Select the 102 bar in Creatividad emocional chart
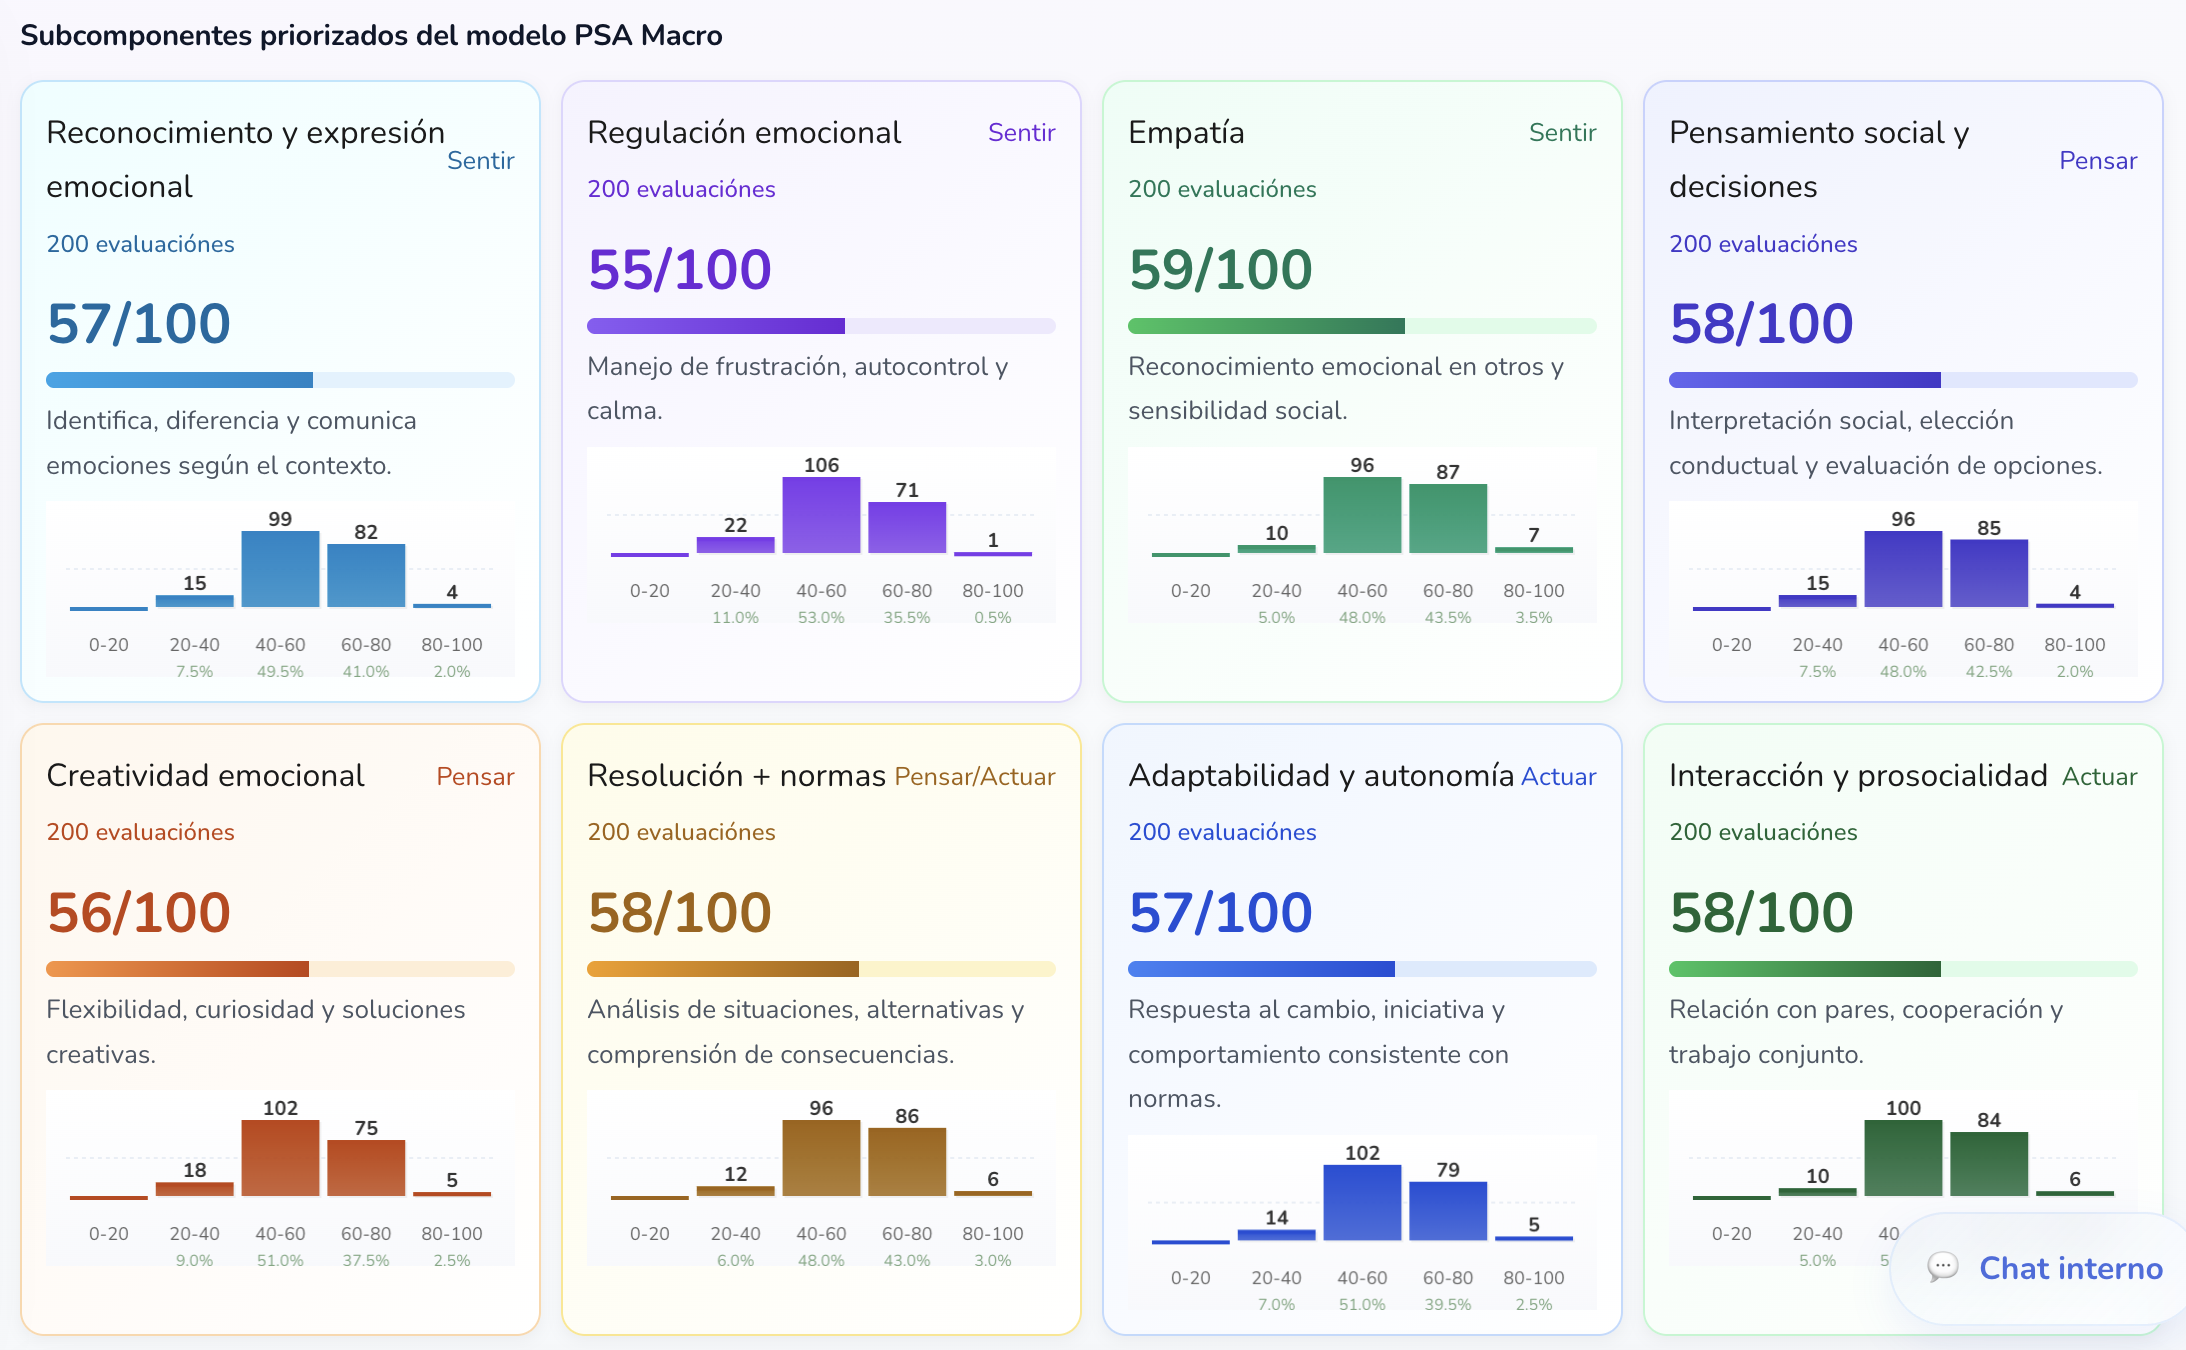This screenshot has width=2186, height=1350. [x=280, y=1158]
